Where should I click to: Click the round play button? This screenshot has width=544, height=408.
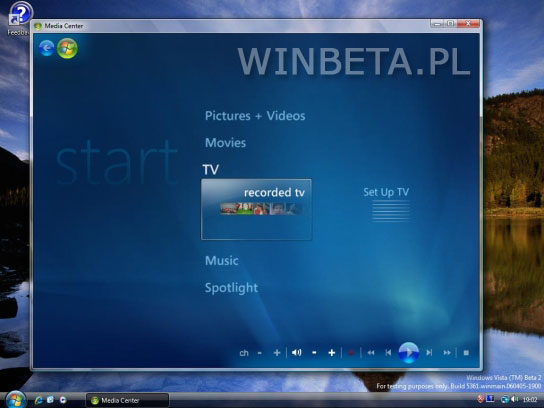coord(409,352)
